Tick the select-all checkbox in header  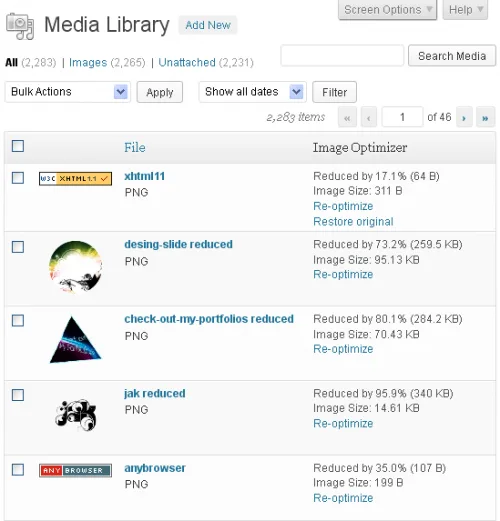18,146
